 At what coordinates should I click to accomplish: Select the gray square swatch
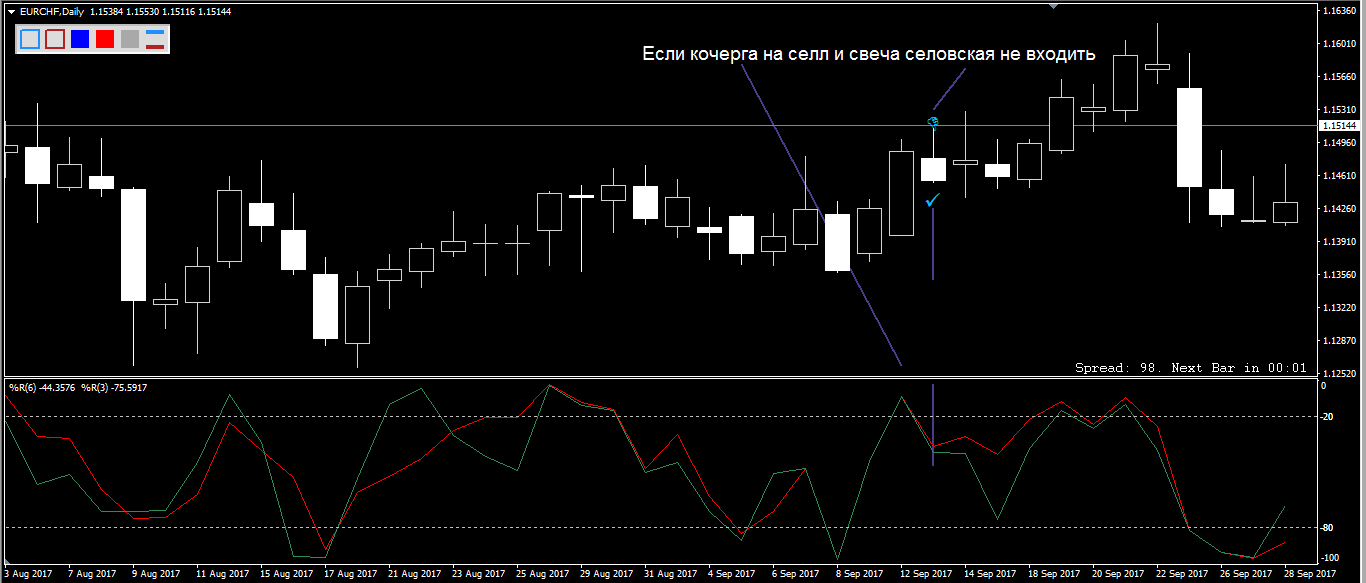pyautogui.click(x=130, y=39)
